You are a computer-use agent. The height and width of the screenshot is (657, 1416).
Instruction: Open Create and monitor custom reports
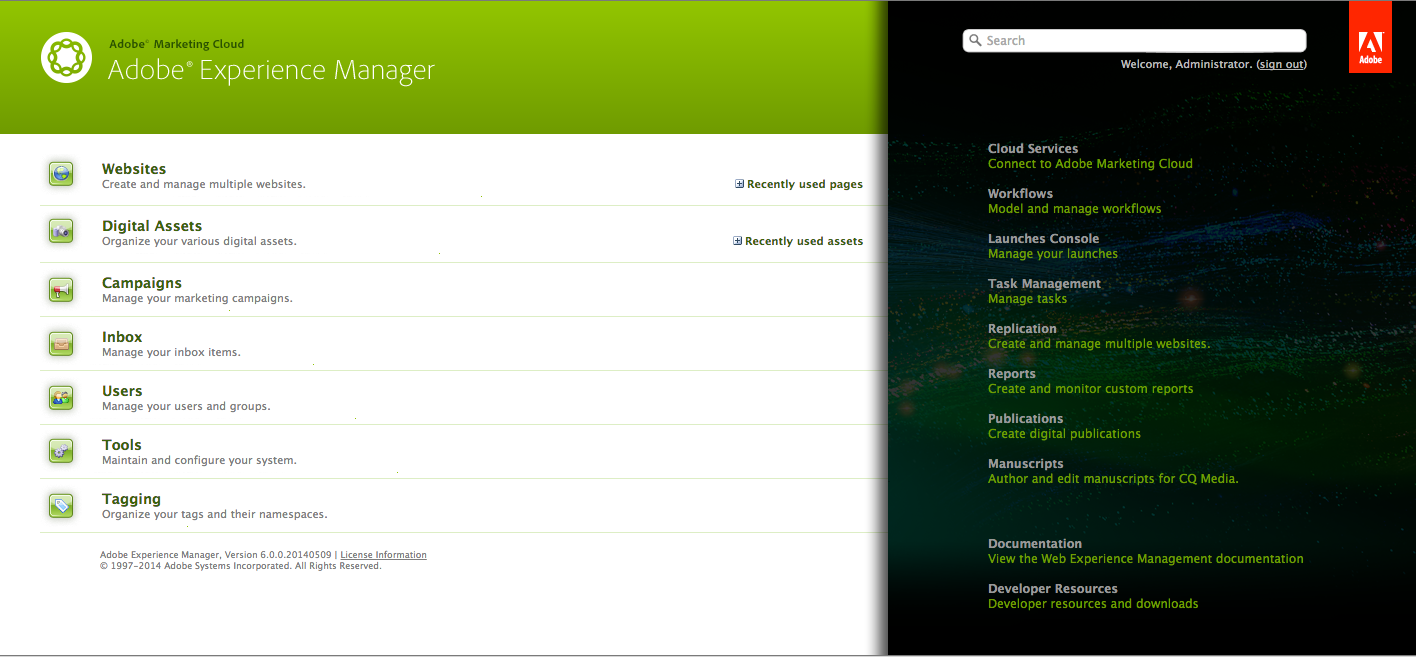(1091, 389)
